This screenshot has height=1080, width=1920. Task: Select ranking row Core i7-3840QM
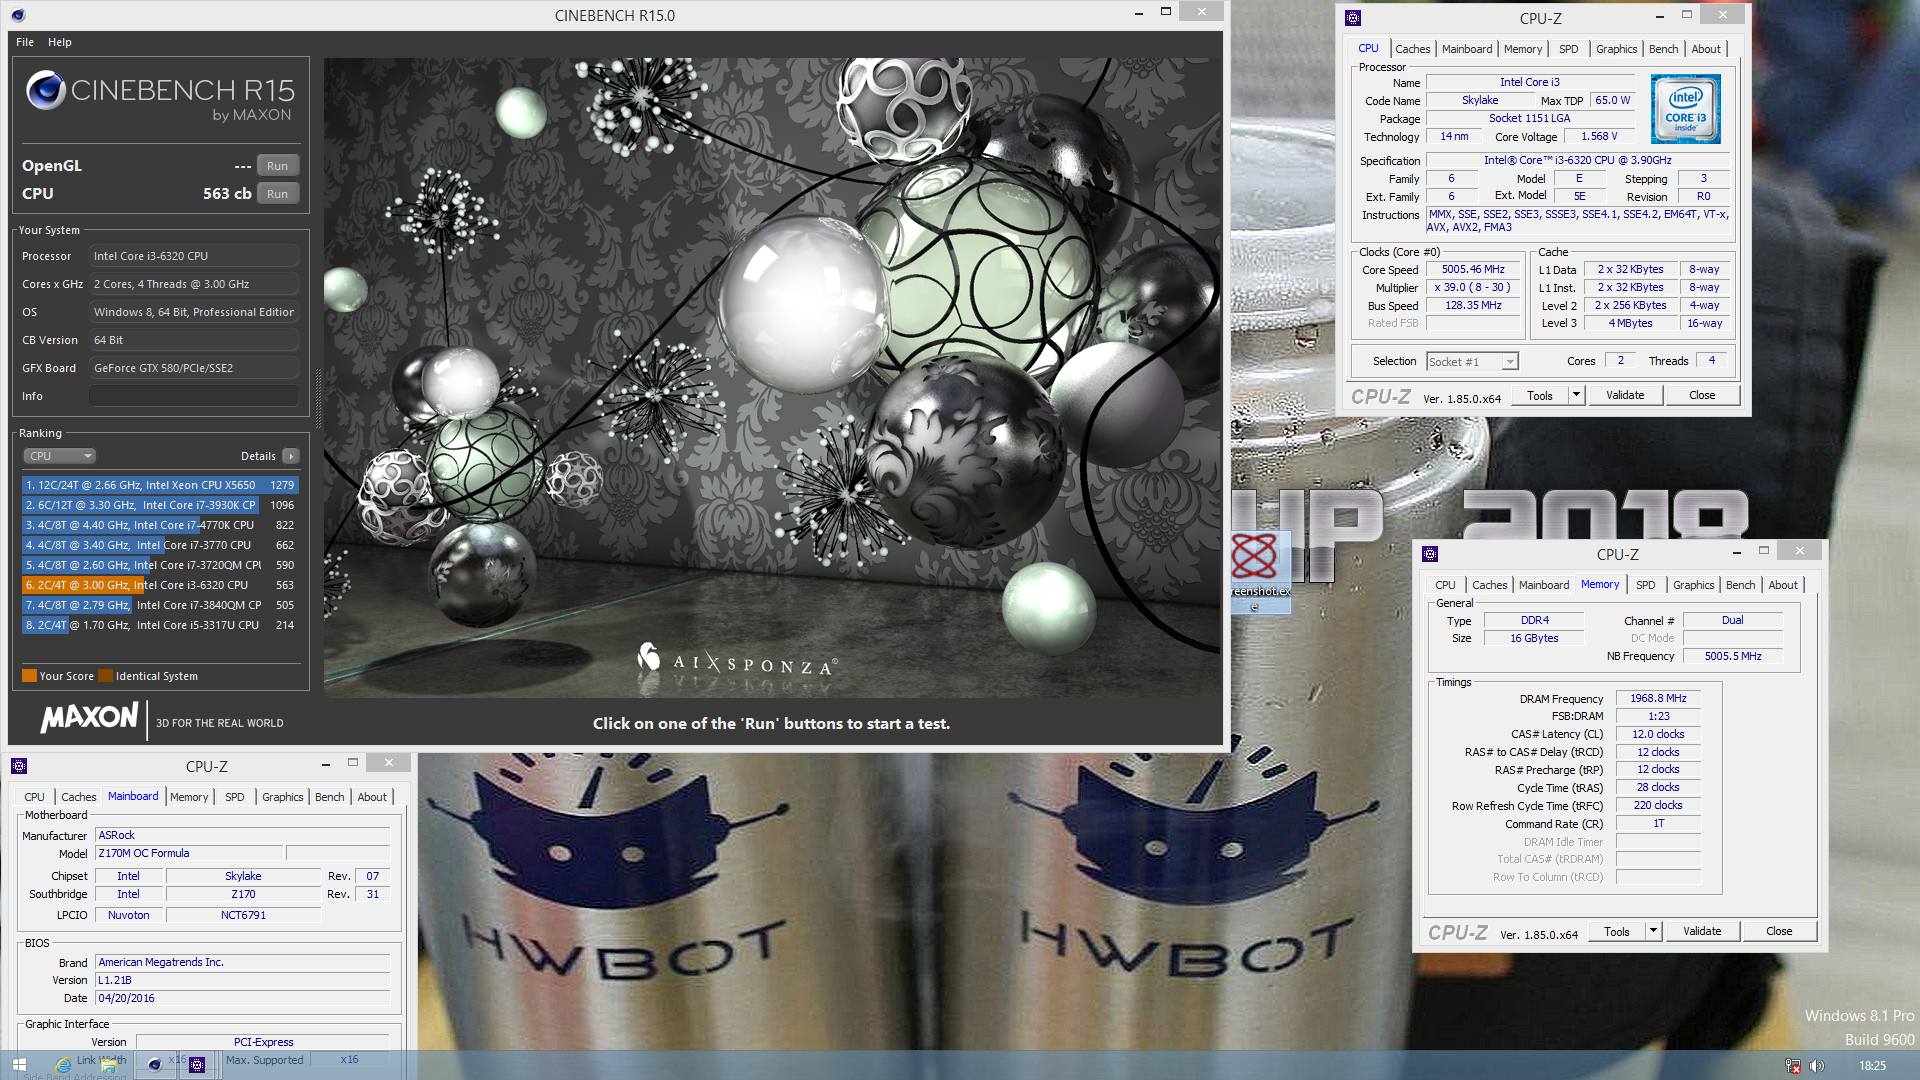160,605
